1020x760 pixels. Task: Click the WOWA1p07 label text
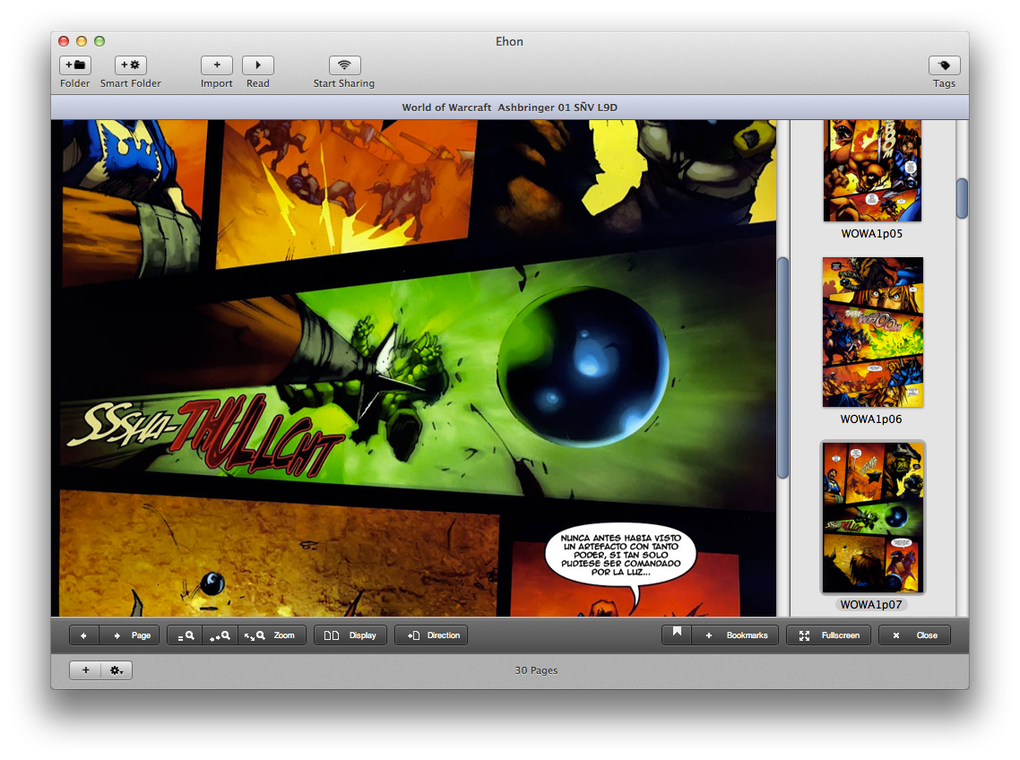pos(871,604)
